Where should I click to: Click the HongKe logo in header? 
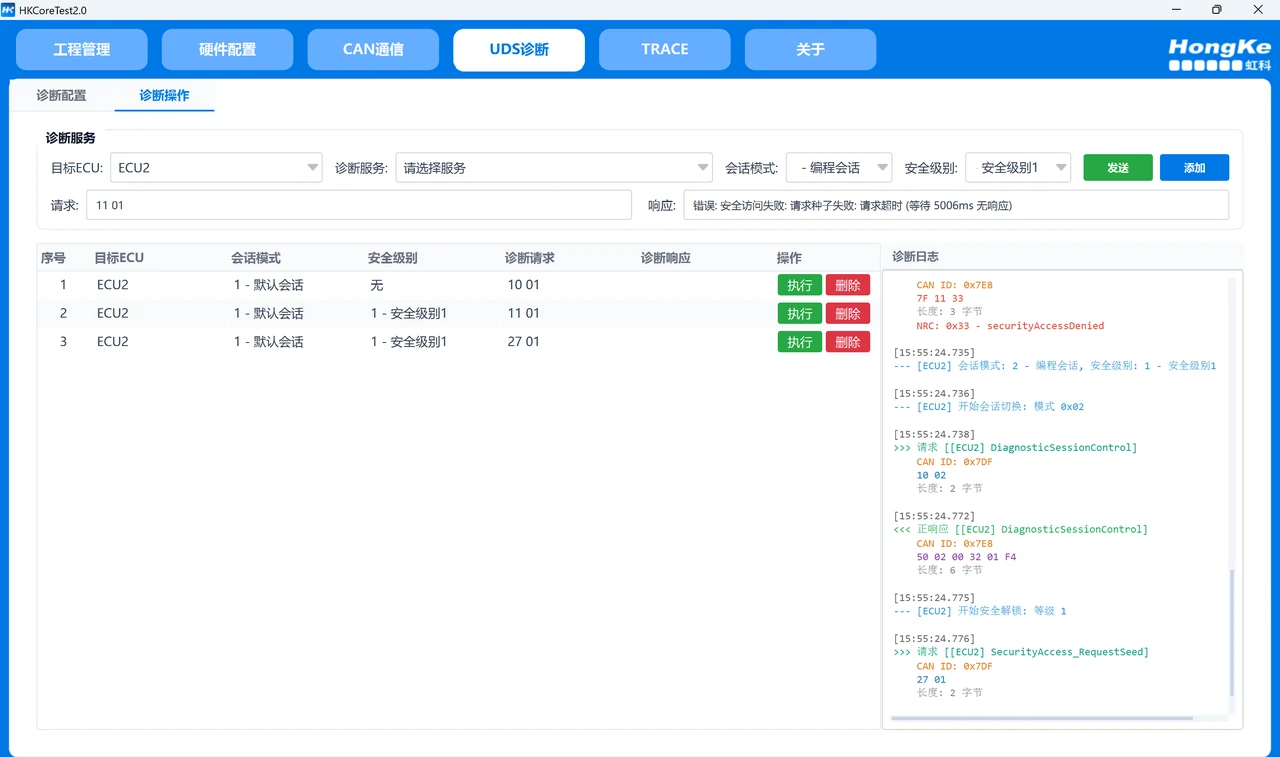tap(1219, 54)
